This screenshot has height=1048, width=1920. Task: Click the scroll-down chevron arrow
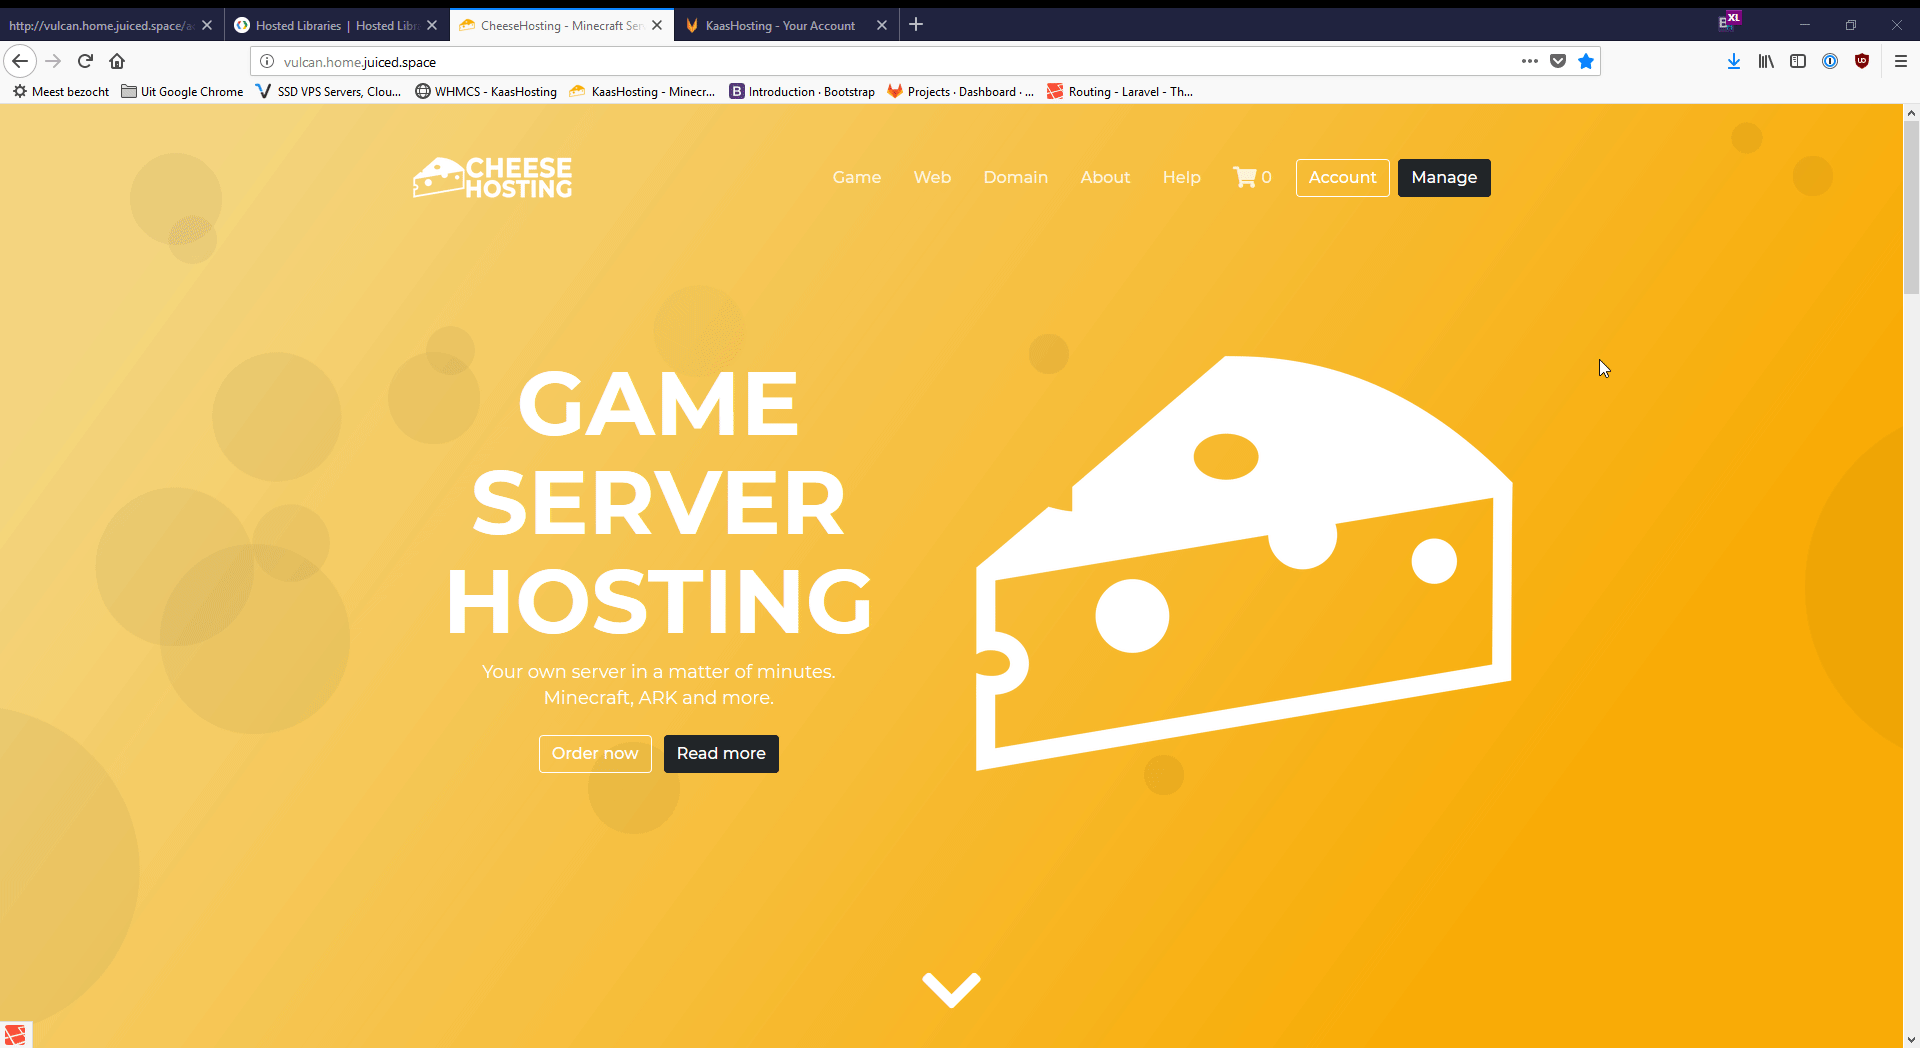click(x=951, y=989)
